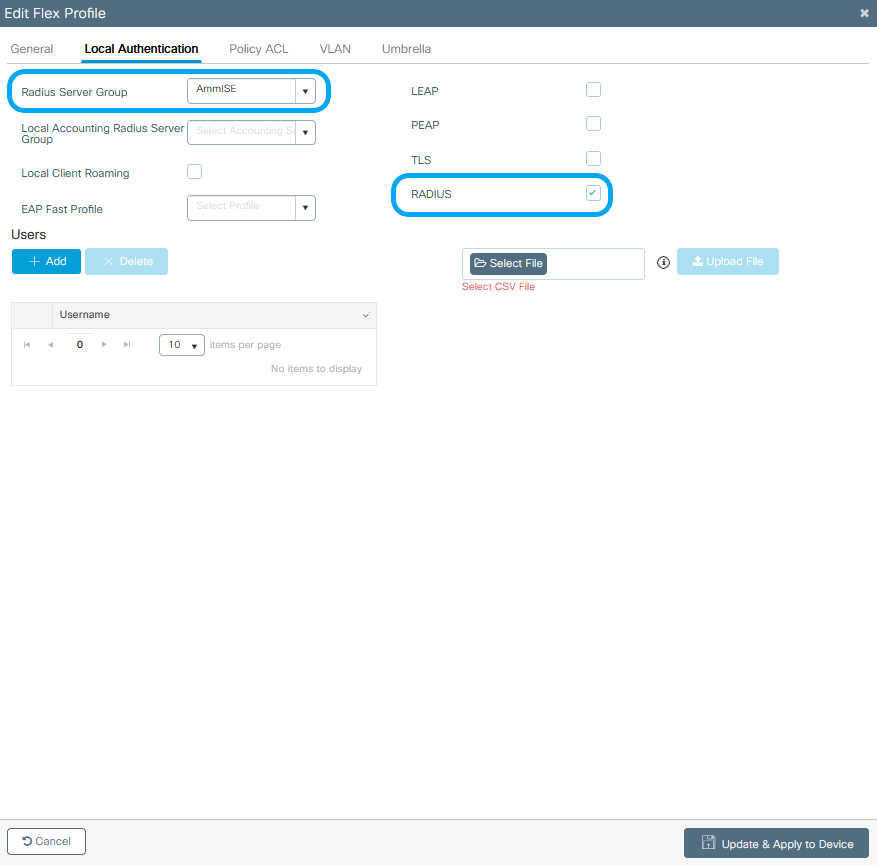This screenshot has width=877, height=865.
Task: Enable the LEAP checkbox
Action: tap(593, 89)
